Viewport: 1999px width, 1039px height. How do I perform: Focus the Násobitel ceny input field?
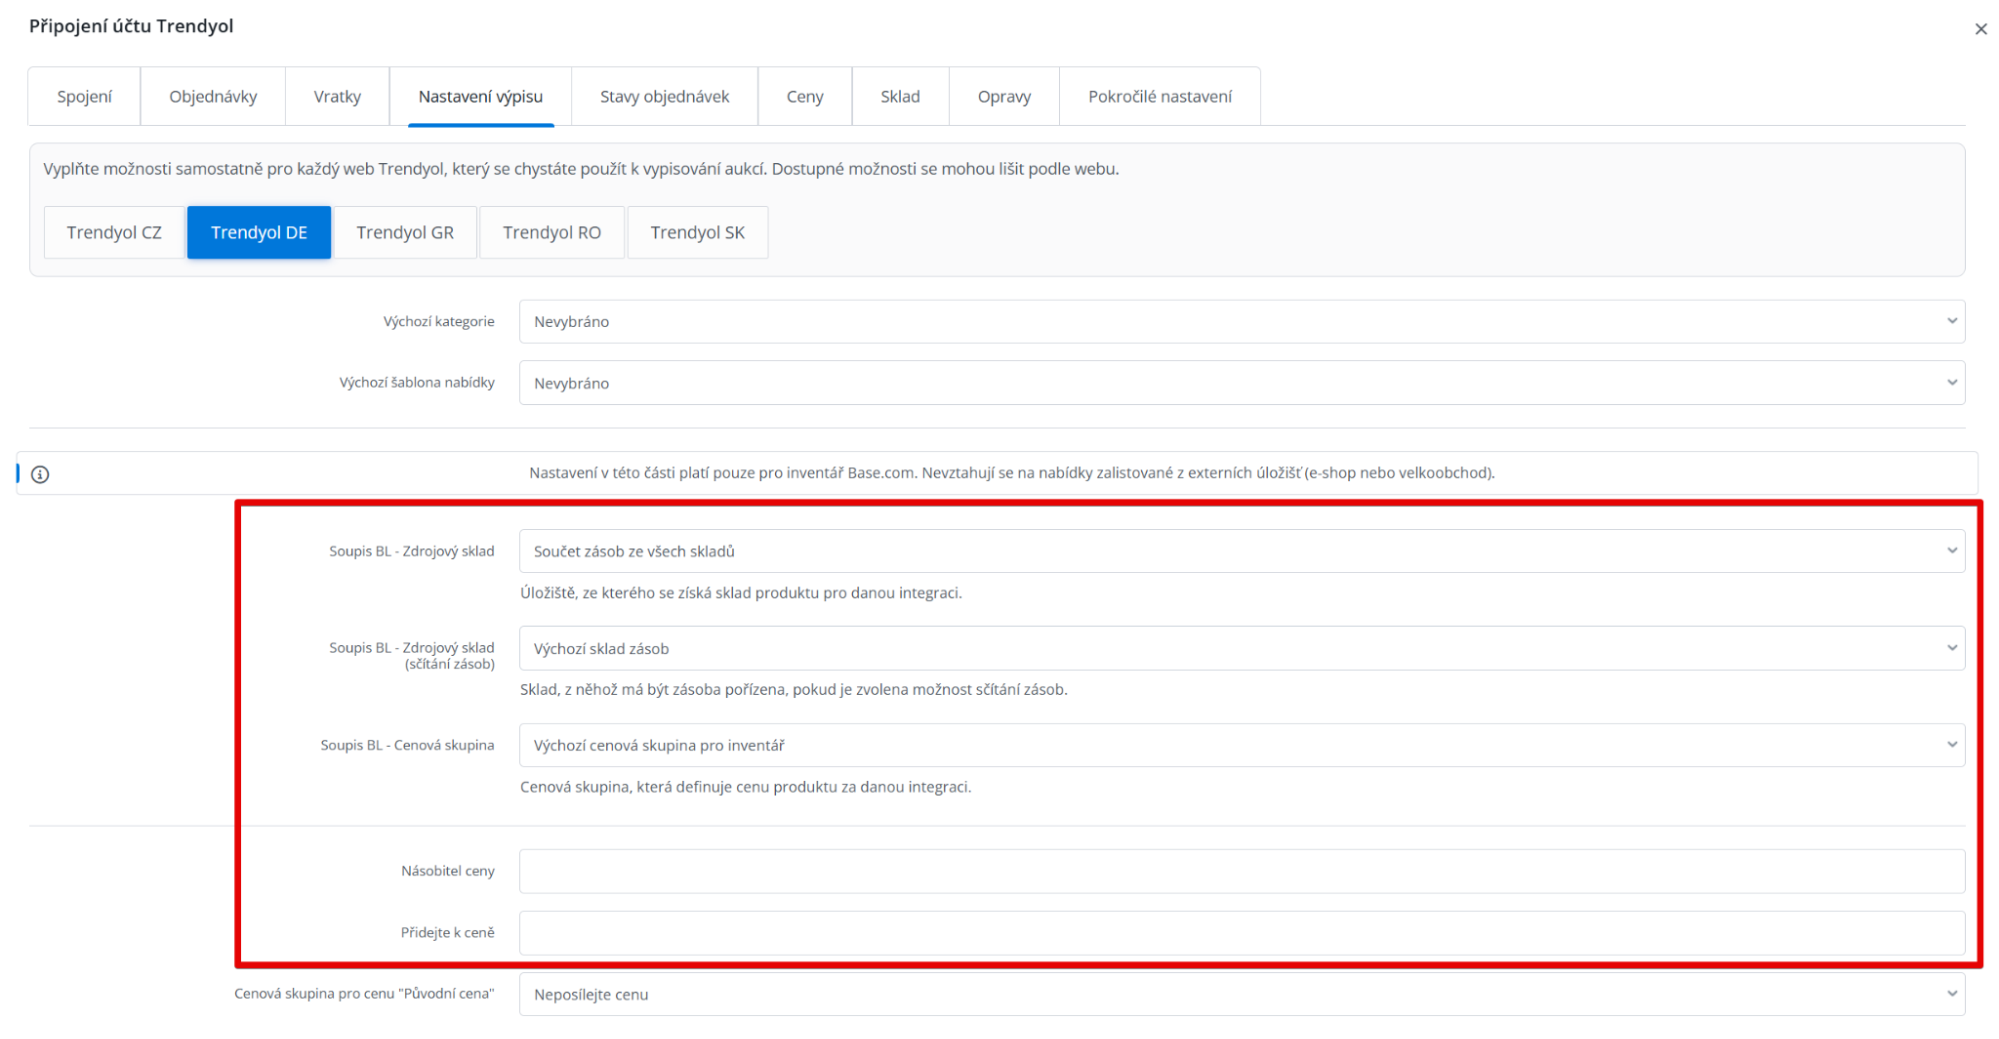(x=1242, y=871)
